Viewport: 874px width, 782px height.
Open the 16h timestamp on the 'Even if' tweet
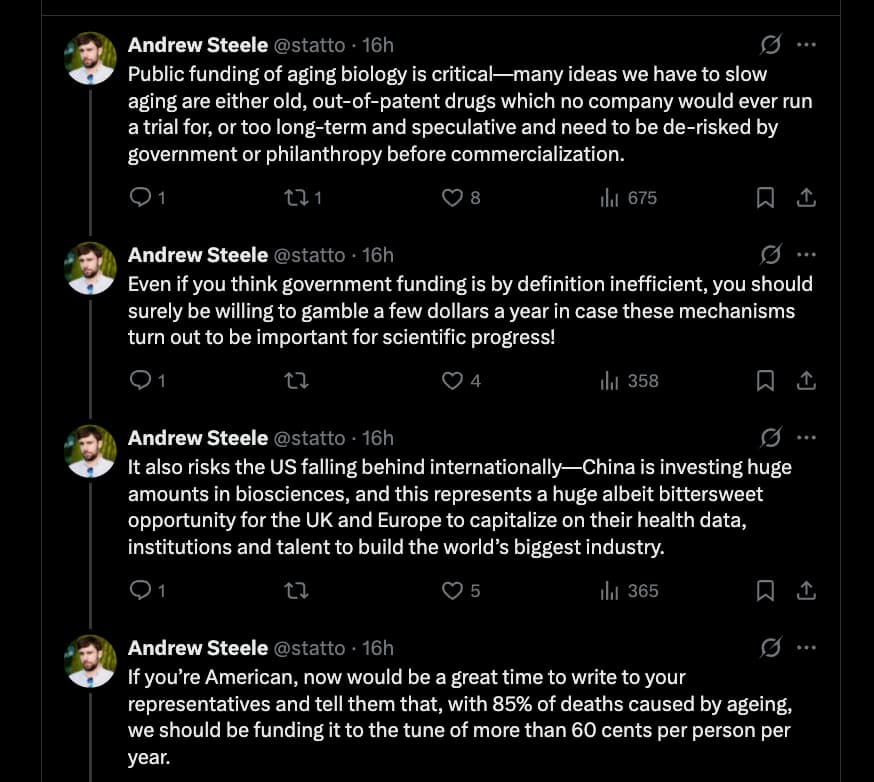click(x=378, y=255)
